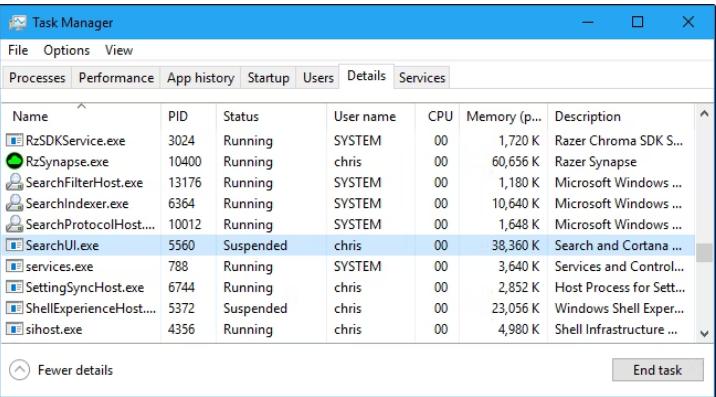The height and width of the screenshot is (397, 716).
Task: Click Search and Cortana description
Action: [x=618, y=246]
